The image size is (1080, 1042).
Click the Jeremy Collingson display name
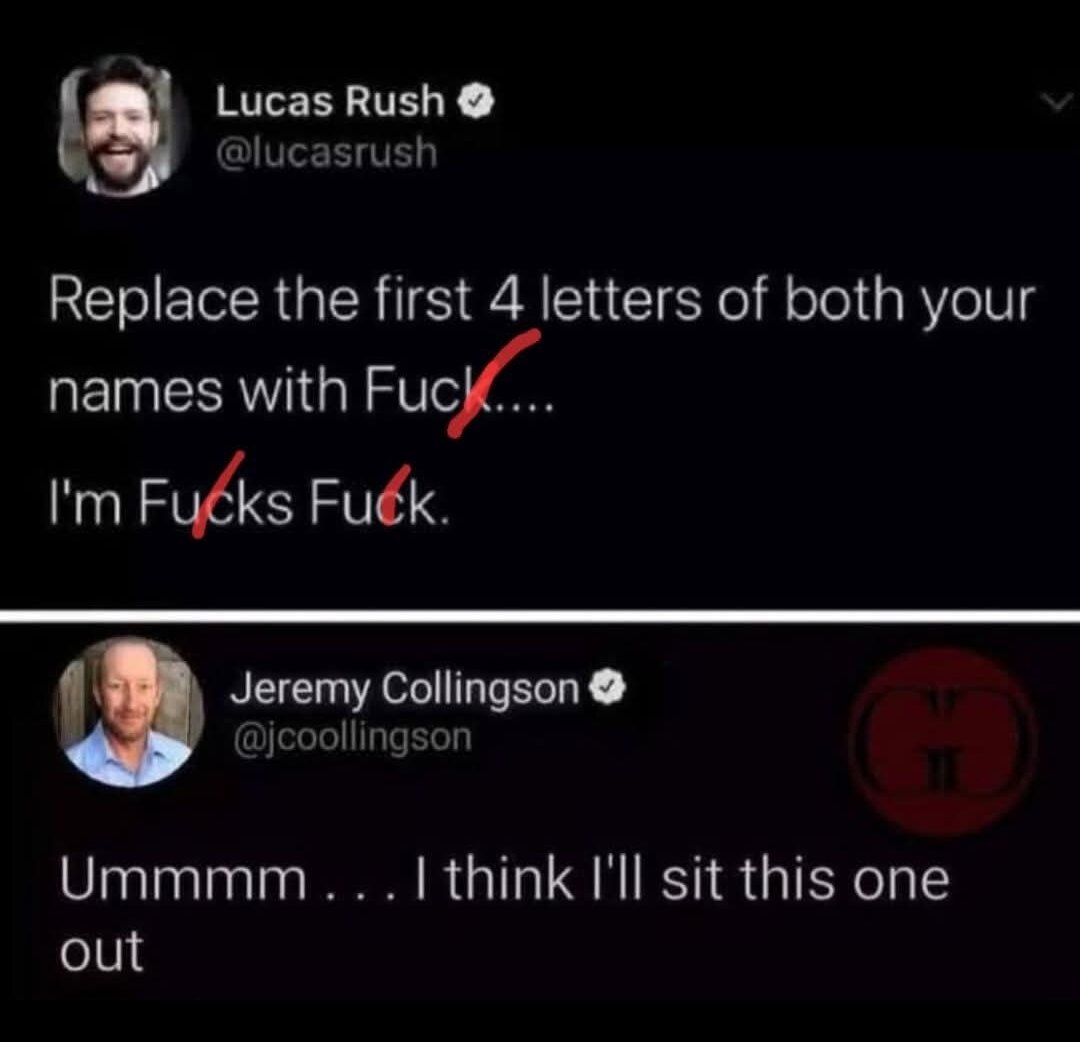coord(405,689)
